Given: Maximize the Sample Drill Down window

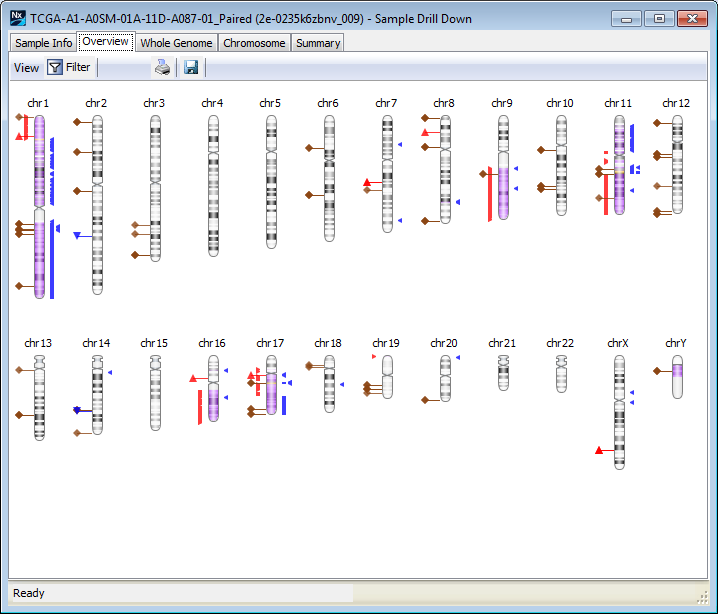Looking at the screenshot, I should (659, 18).
